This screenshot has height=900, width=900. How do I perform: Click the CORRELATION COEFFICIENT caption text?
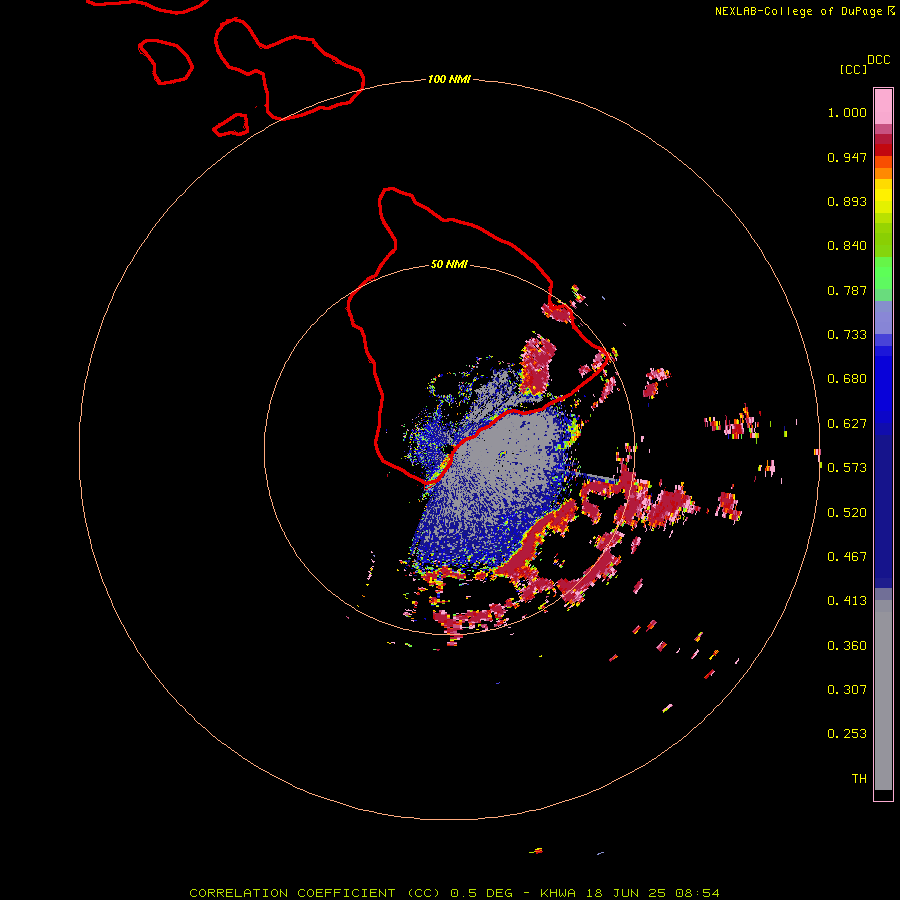(454, 893)
